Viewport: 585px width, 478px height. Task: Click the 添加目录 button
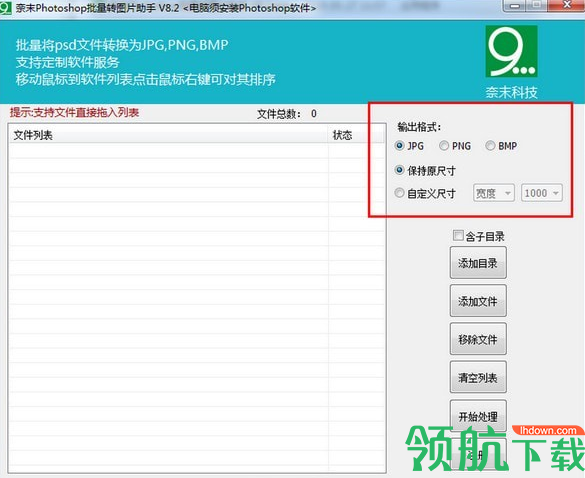478,263
